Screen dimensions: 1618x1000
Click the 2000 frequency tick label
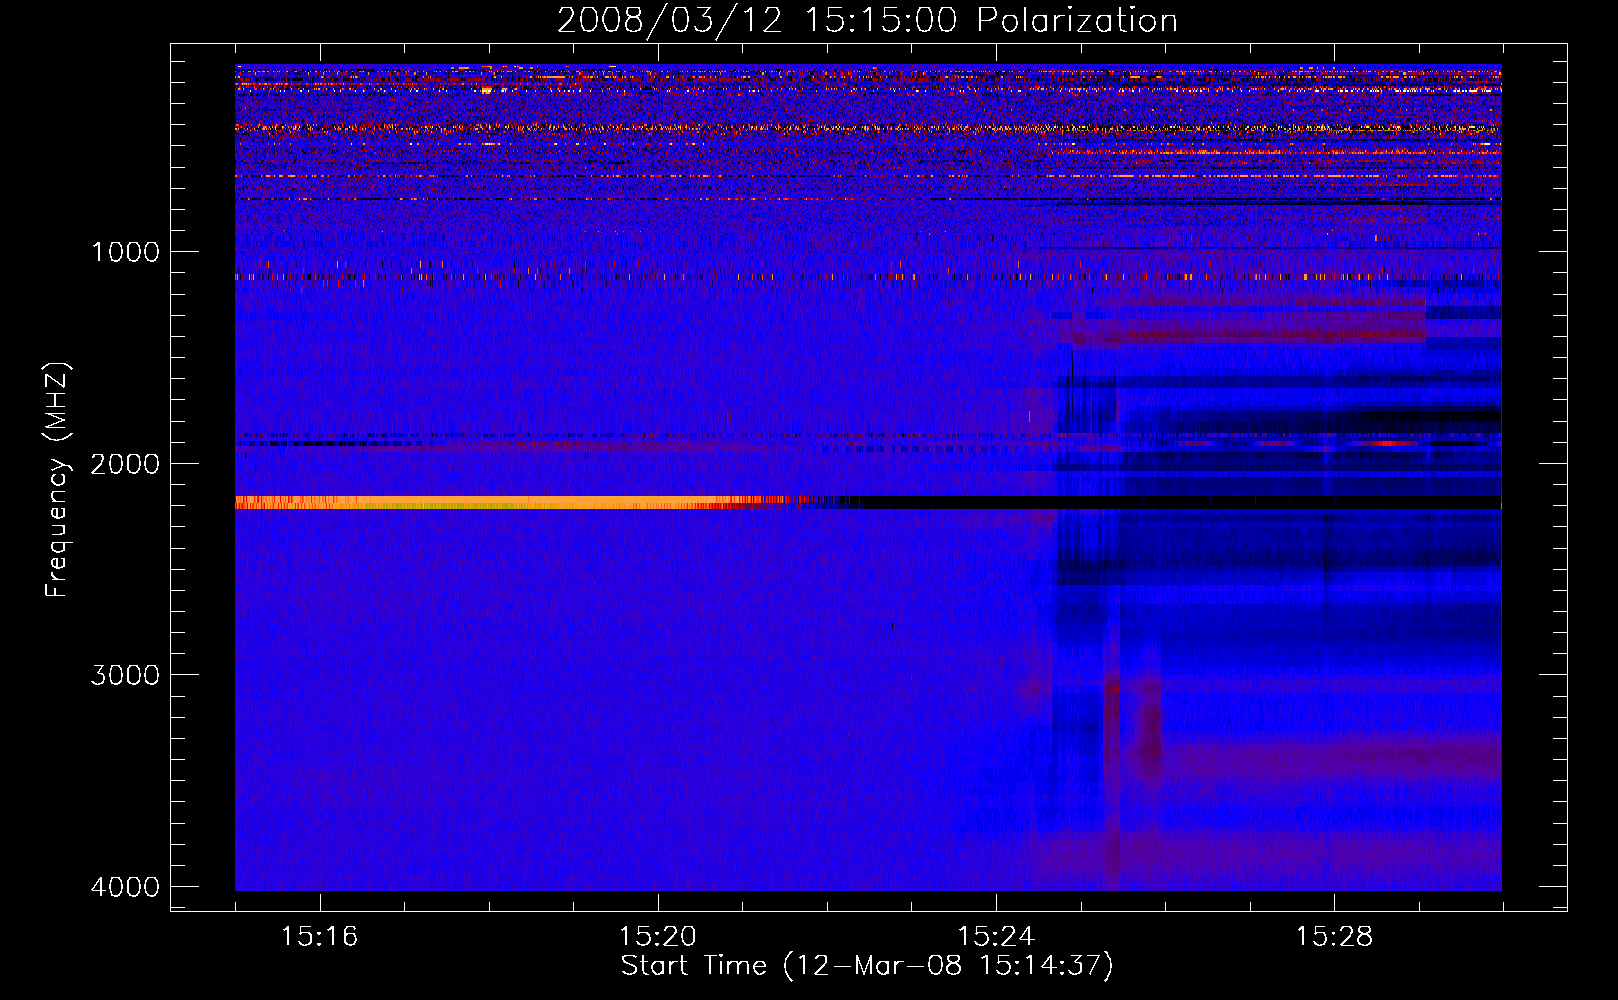pos(125,463)
